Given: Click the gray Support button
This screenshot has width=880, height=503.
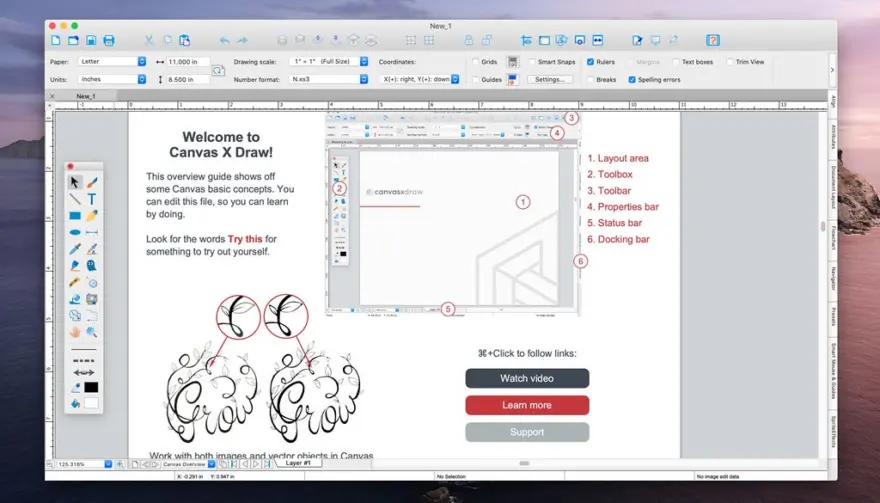Looking at the screenshot, I should [527, 432].
